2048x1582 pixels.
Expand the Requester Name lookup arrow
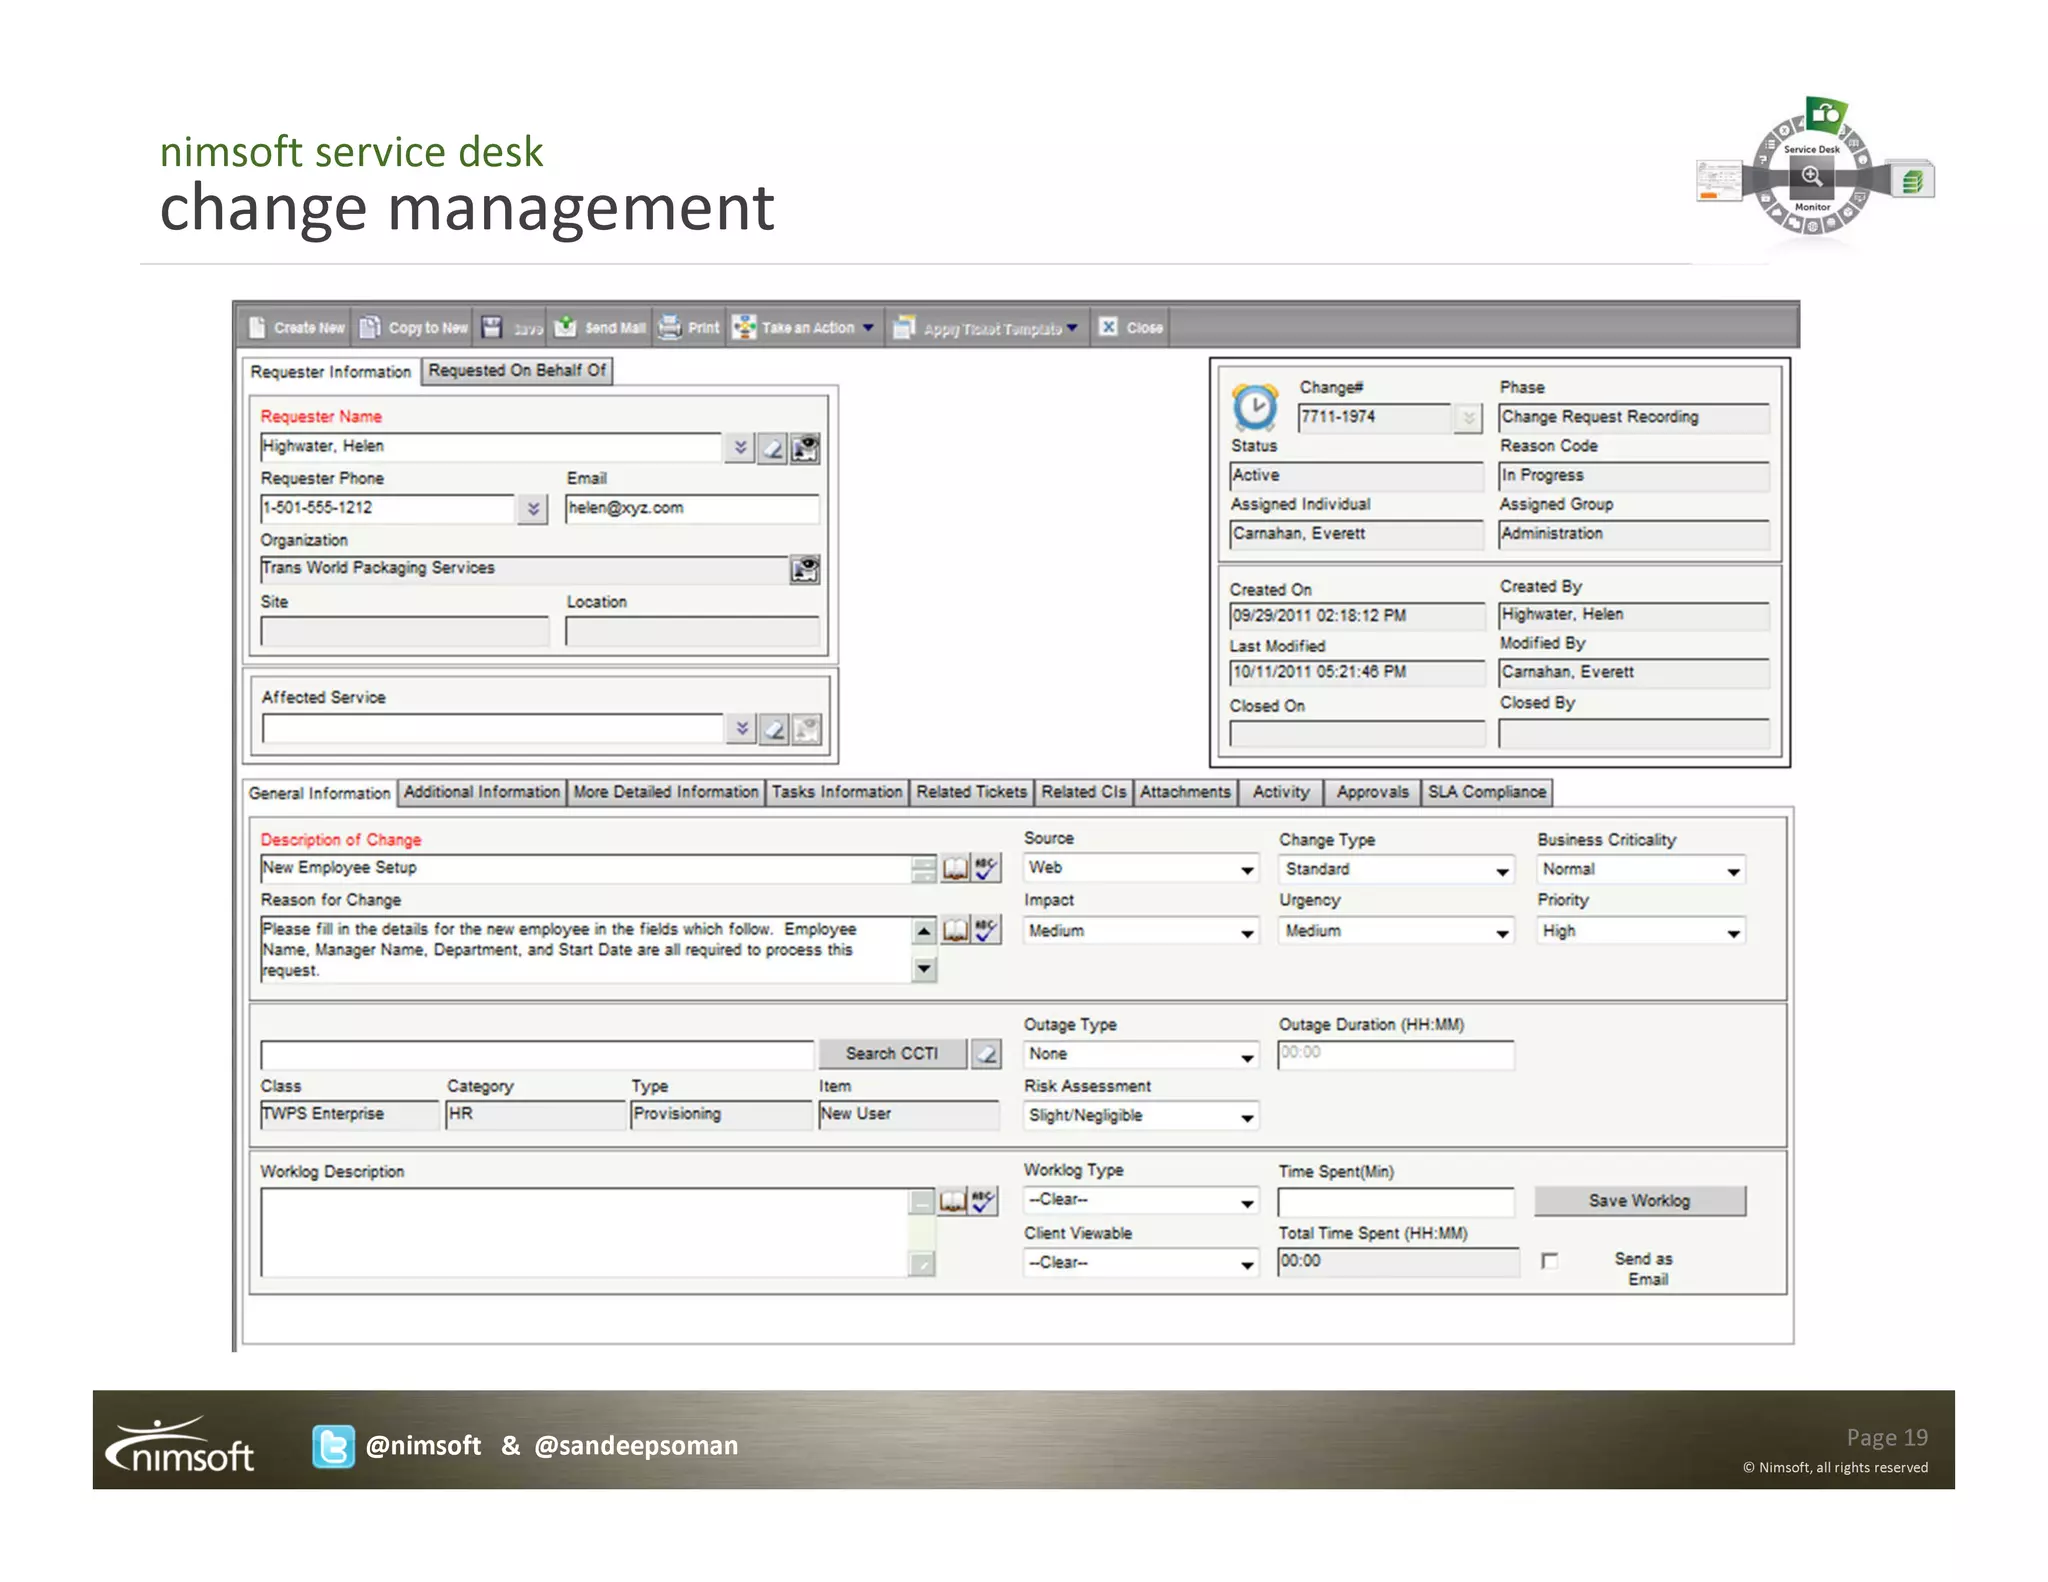(x=740, y=448)
